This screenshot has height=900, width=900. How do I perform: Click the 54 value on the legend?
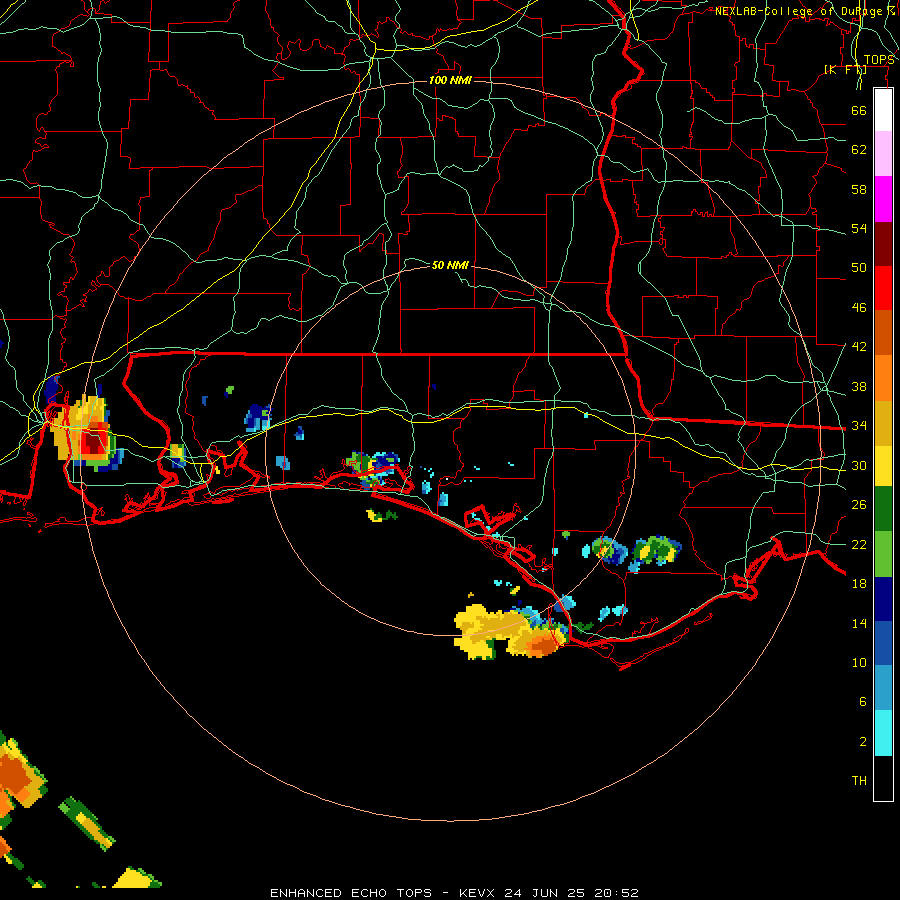(859, 228)
